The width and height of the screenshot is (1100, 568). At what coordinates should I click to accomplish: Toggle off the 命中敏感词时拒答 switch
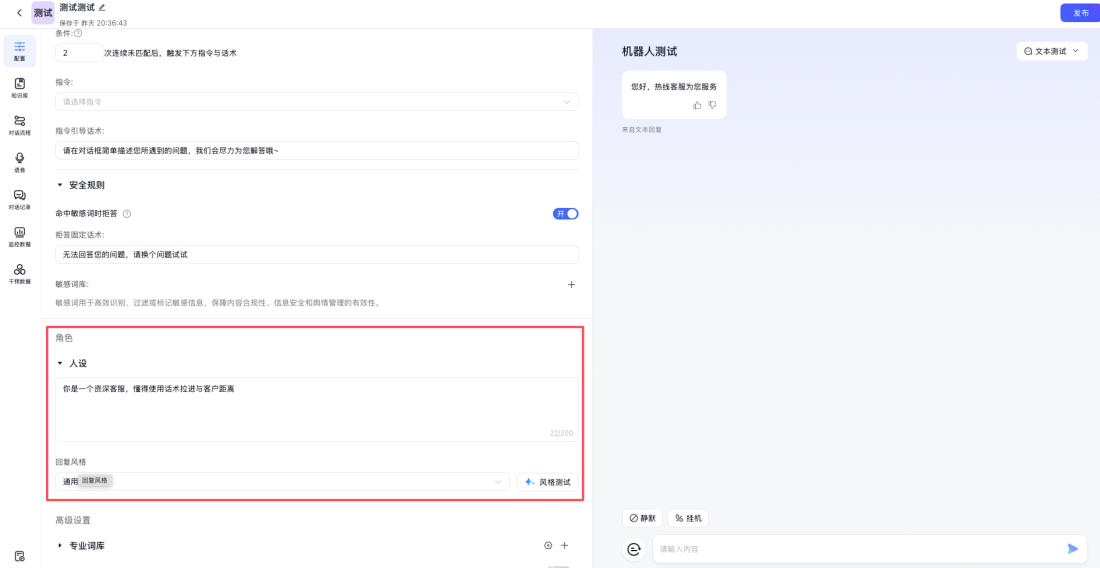pos(565,213)
